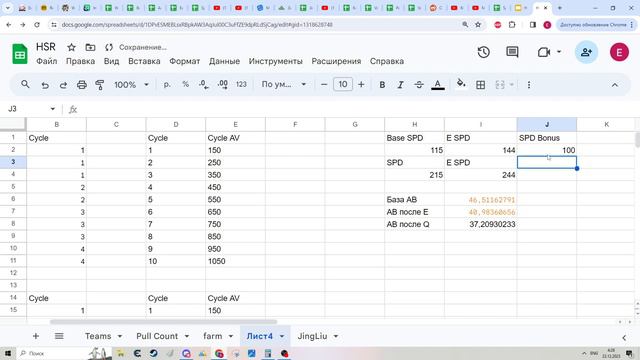Decrease font size with minus

click(324, 84)
